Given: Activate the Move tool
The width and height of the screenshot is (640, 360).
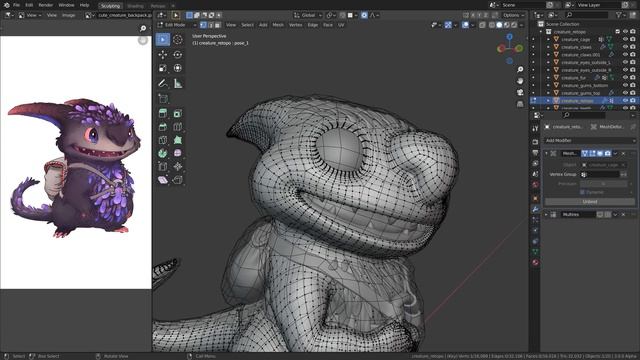Looking at the screenshot, I should click(163, 54).
